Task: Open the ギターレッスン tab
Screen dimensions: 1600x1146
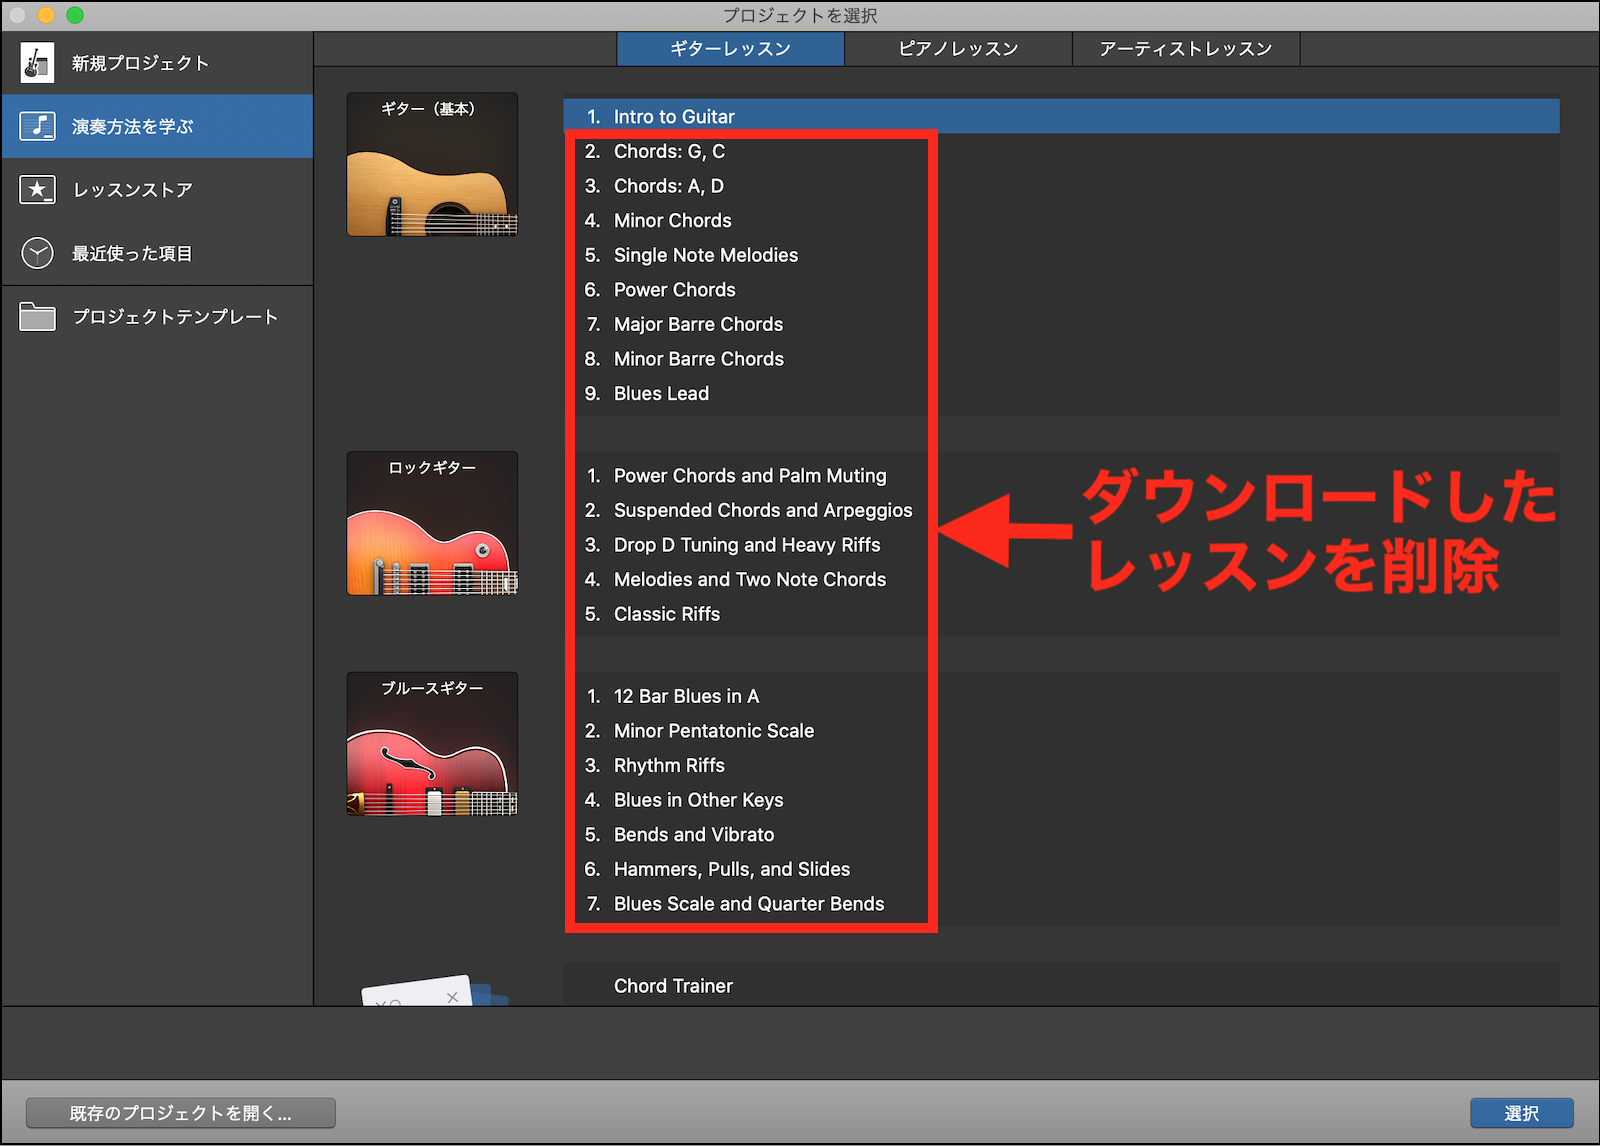Action: click(730, 49)
